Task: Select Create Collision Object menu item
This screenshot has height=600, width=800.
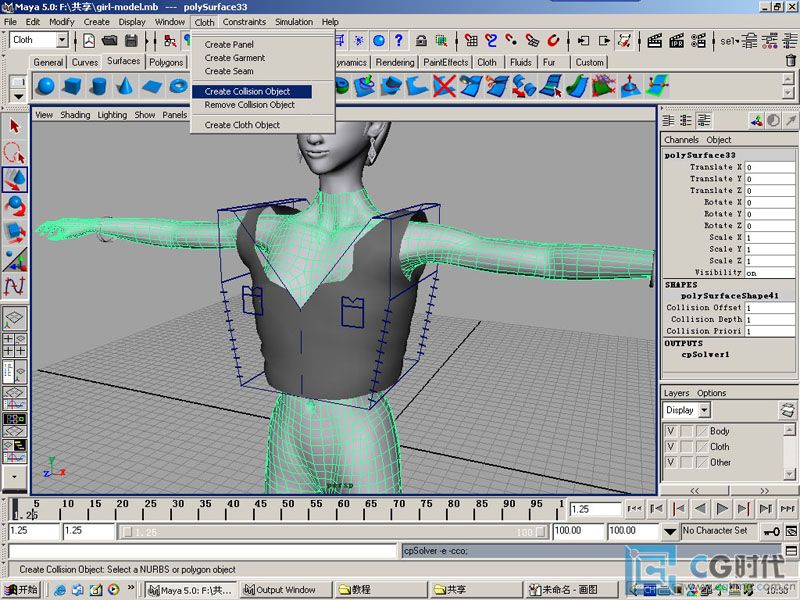Action: tap(252, 91)
